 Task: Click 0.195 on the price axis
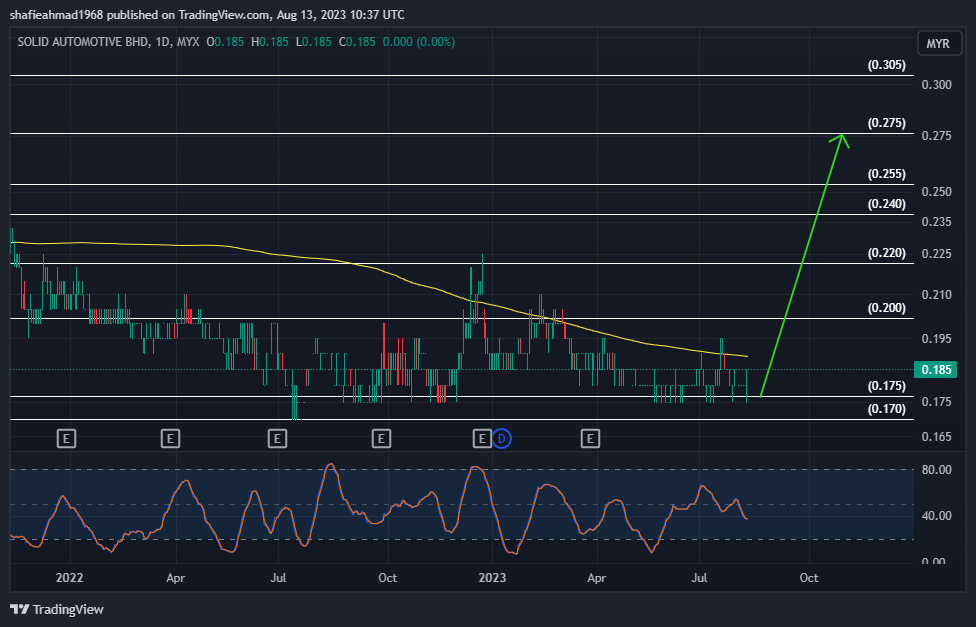(936, 339)
